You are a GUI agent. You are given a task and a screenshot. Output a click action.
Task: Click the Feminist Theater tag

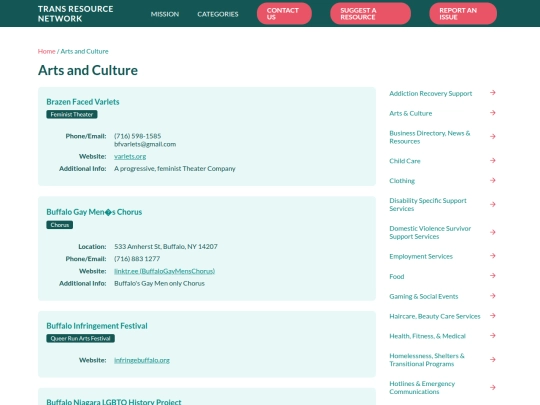coord(72,114)
